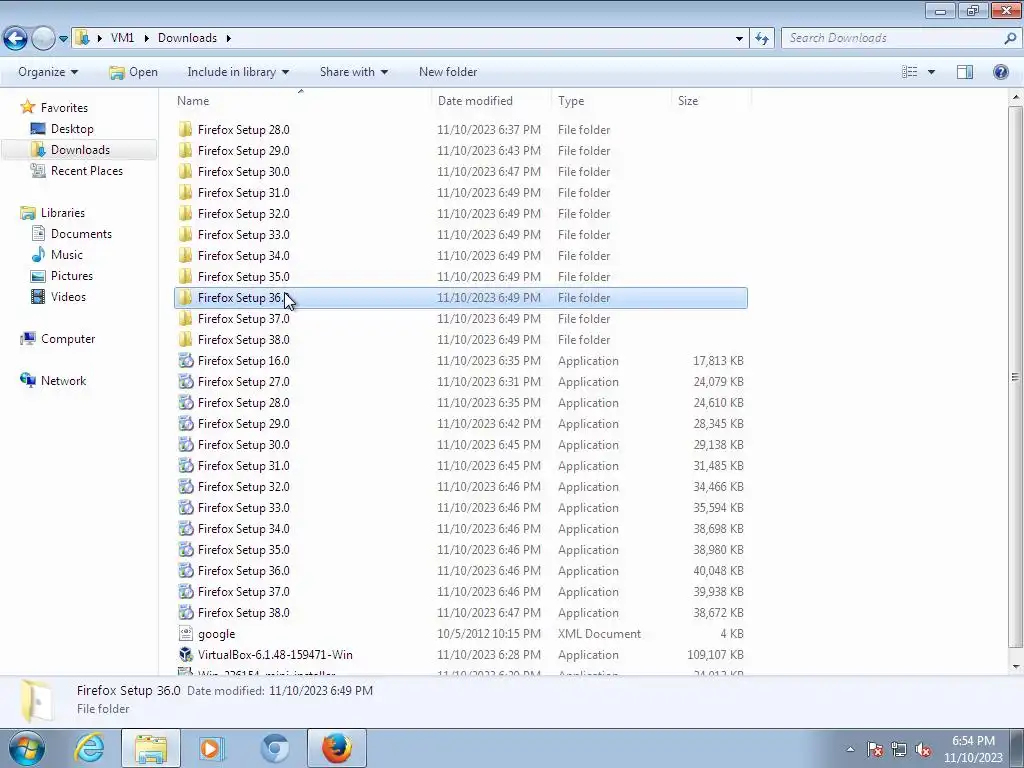Launch Internet Explorer from taskbar
Viewport: 1024px width, 768px height.
click(x=89, y=748)
